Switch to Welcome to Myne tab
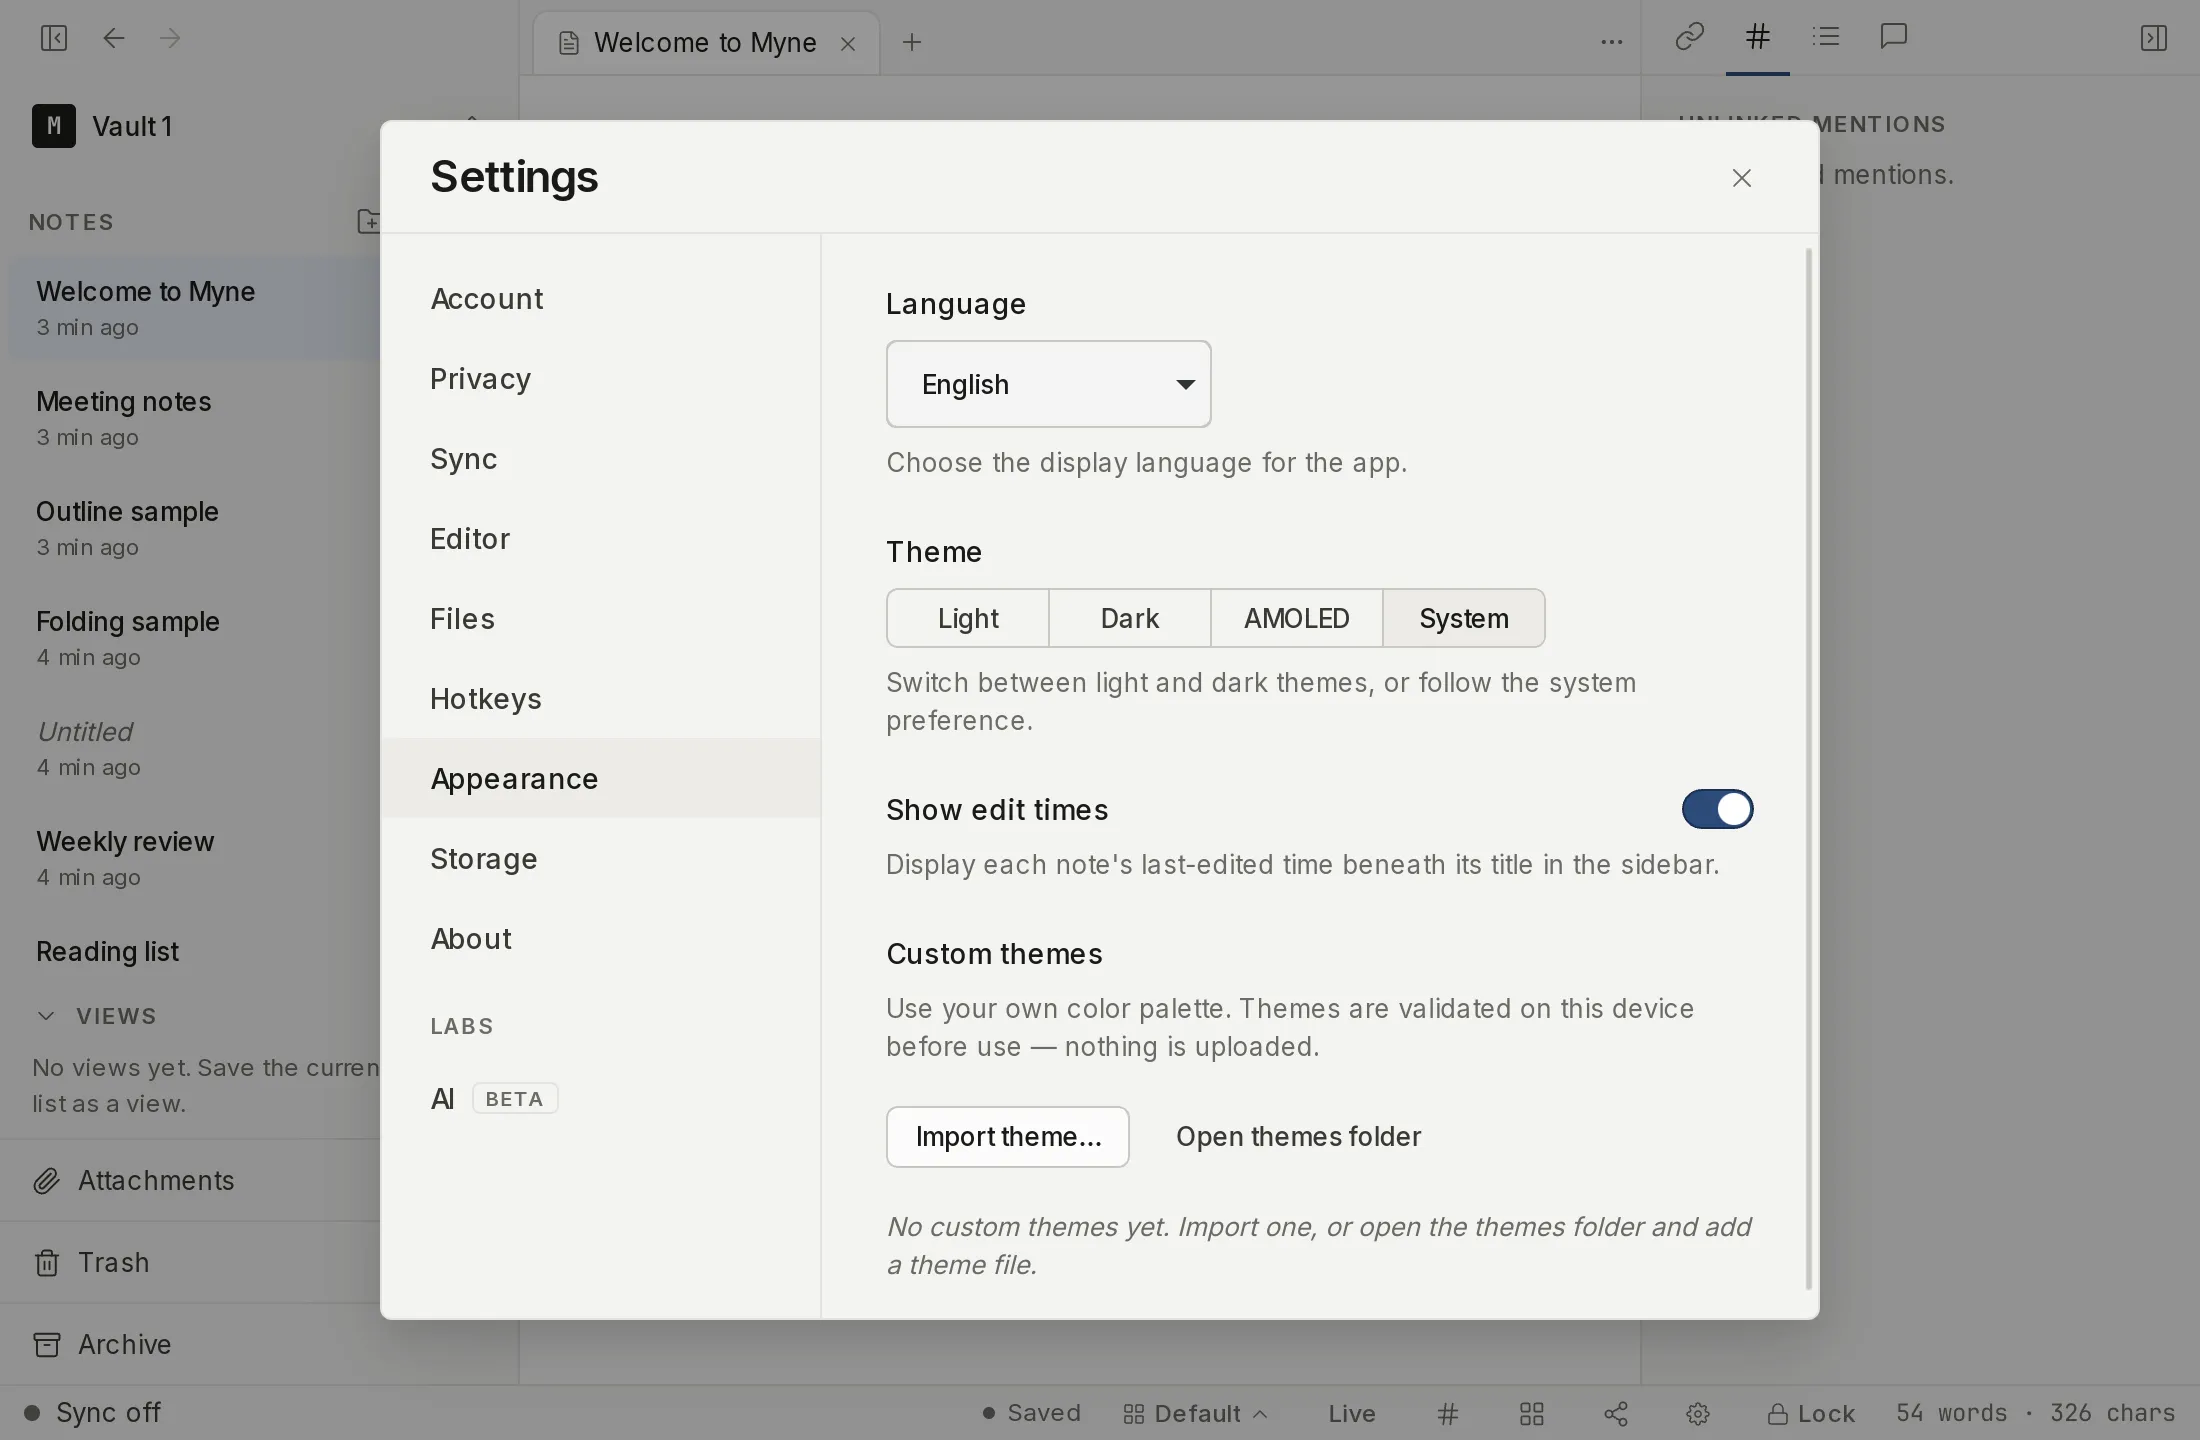Viewport: 2200px width, 1440px height. click(704, 43)
